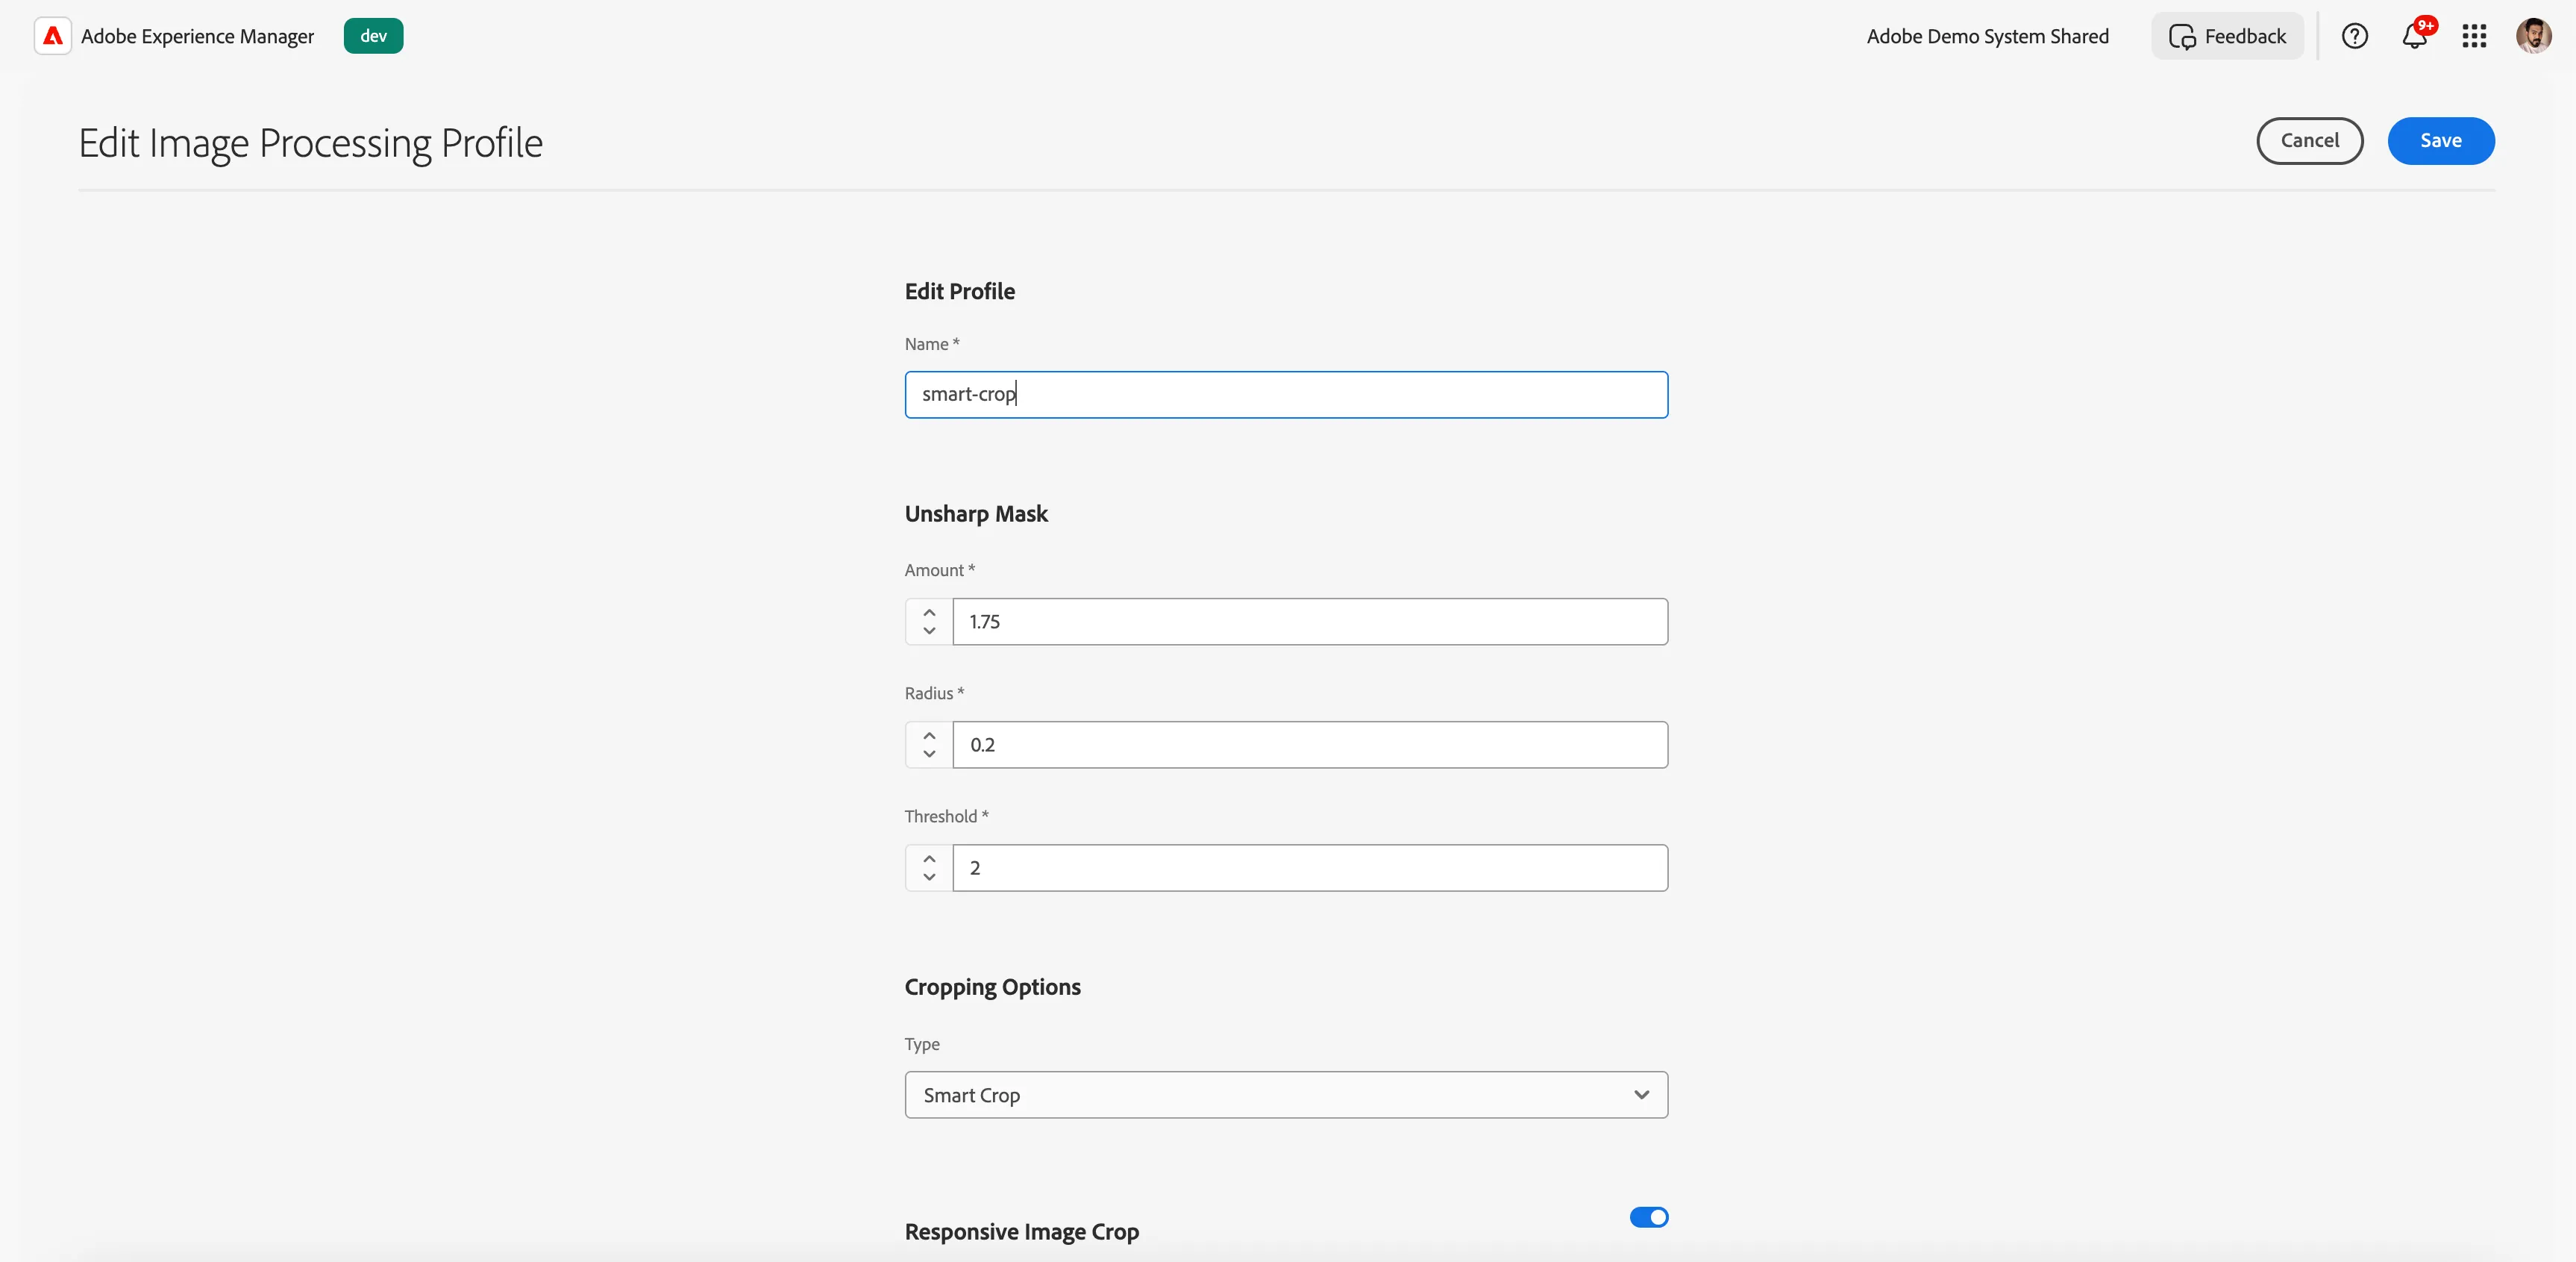Screen dimensions: 2576x1262
Task: Click the Threshold input field
Action: [1310, 868]
